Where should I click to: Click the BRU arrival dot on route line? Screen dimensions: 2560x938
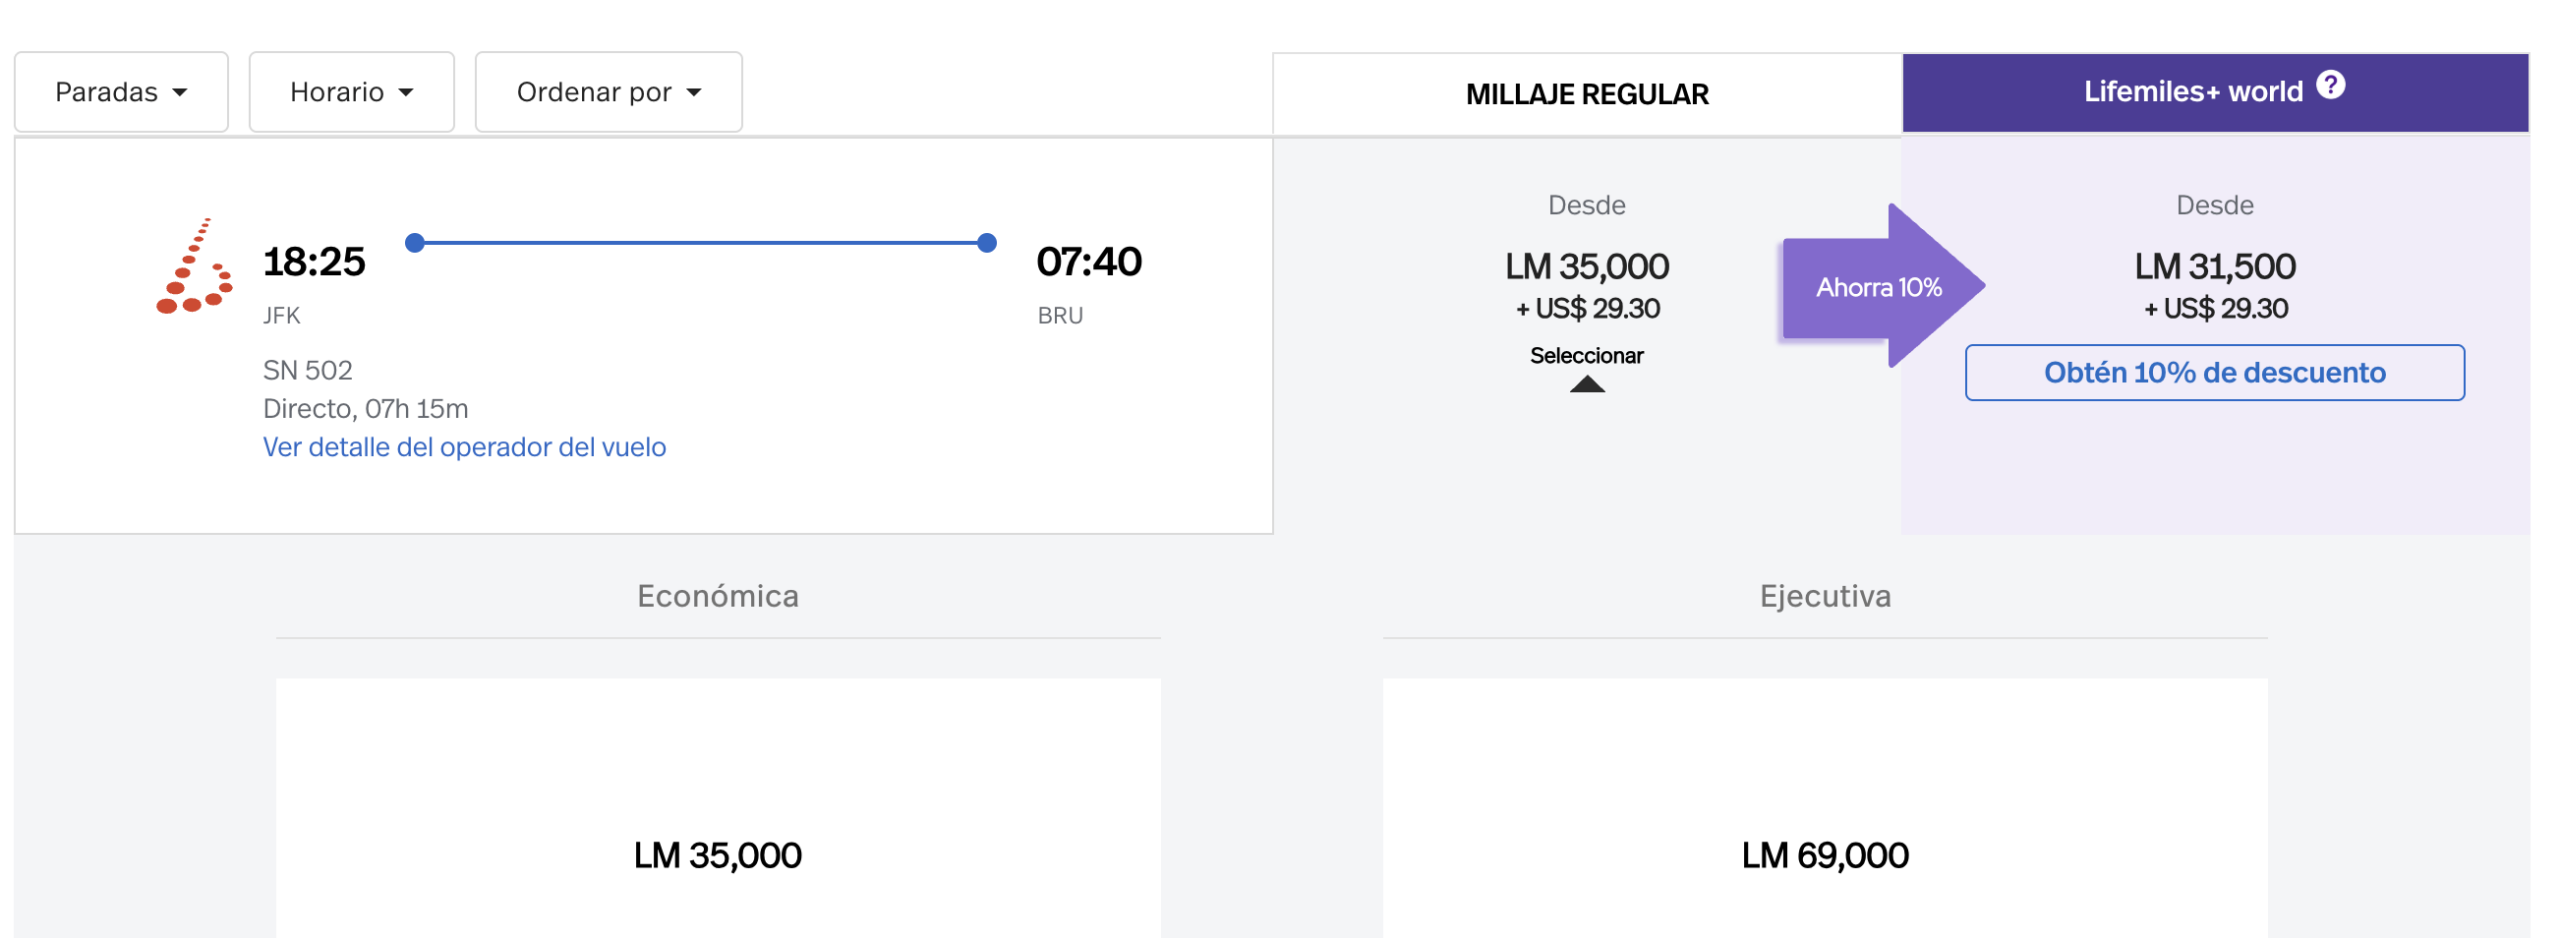point(987,242)
